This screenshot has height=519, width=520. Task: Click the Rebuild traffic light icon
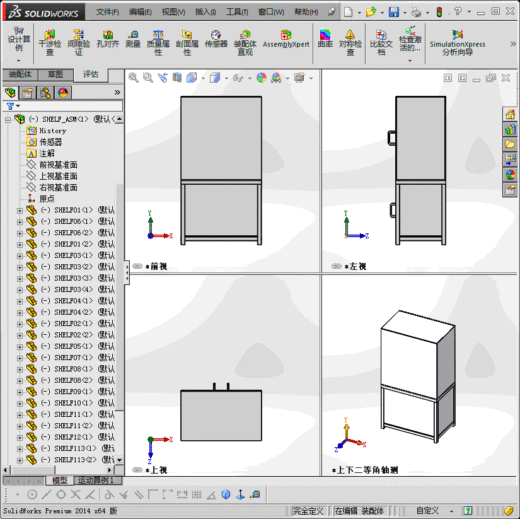click(x=439, y=12)
